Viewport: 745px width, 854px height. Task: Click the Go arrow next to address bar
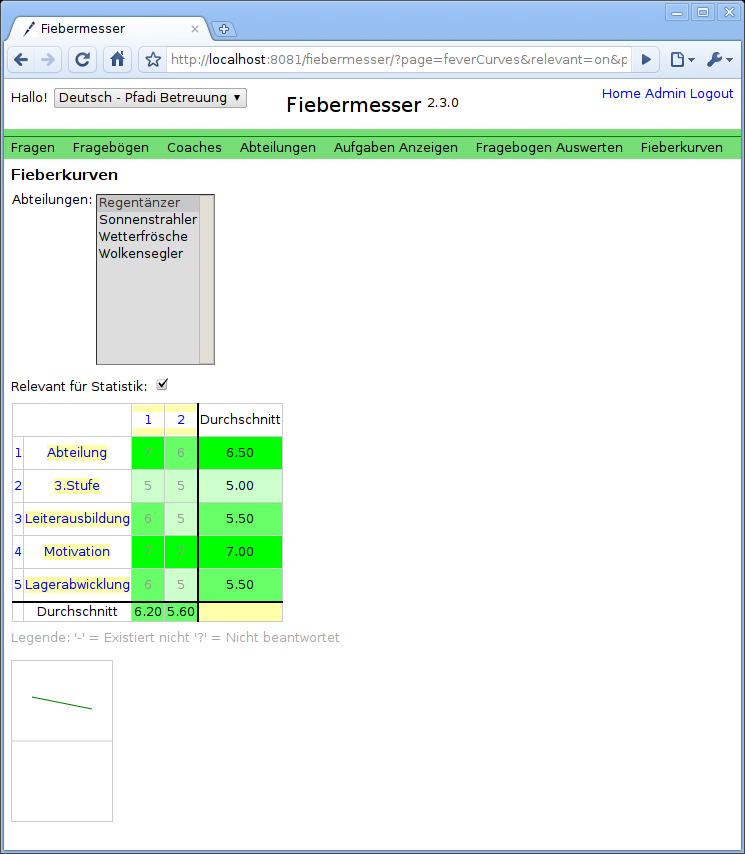pyautogui.click(x=646, y=60)
